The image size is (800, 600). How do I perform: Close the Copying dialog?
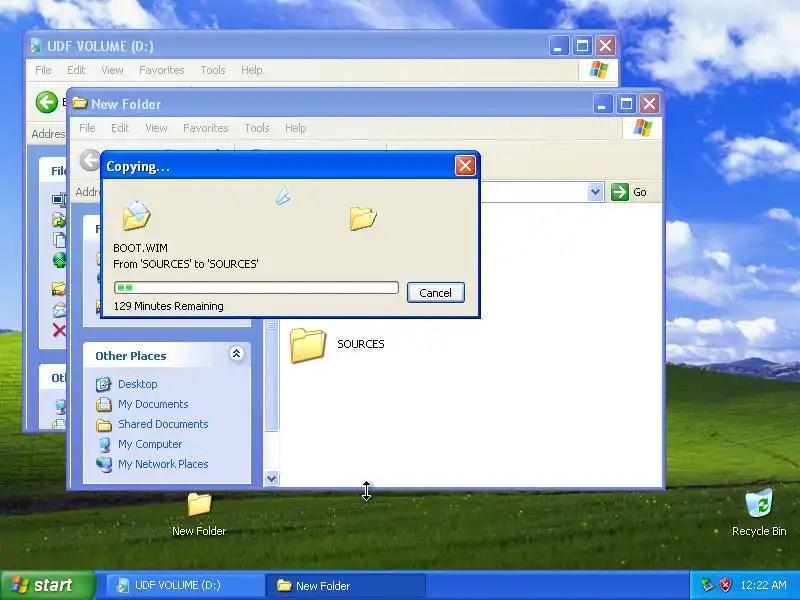(x=465, y=166)
